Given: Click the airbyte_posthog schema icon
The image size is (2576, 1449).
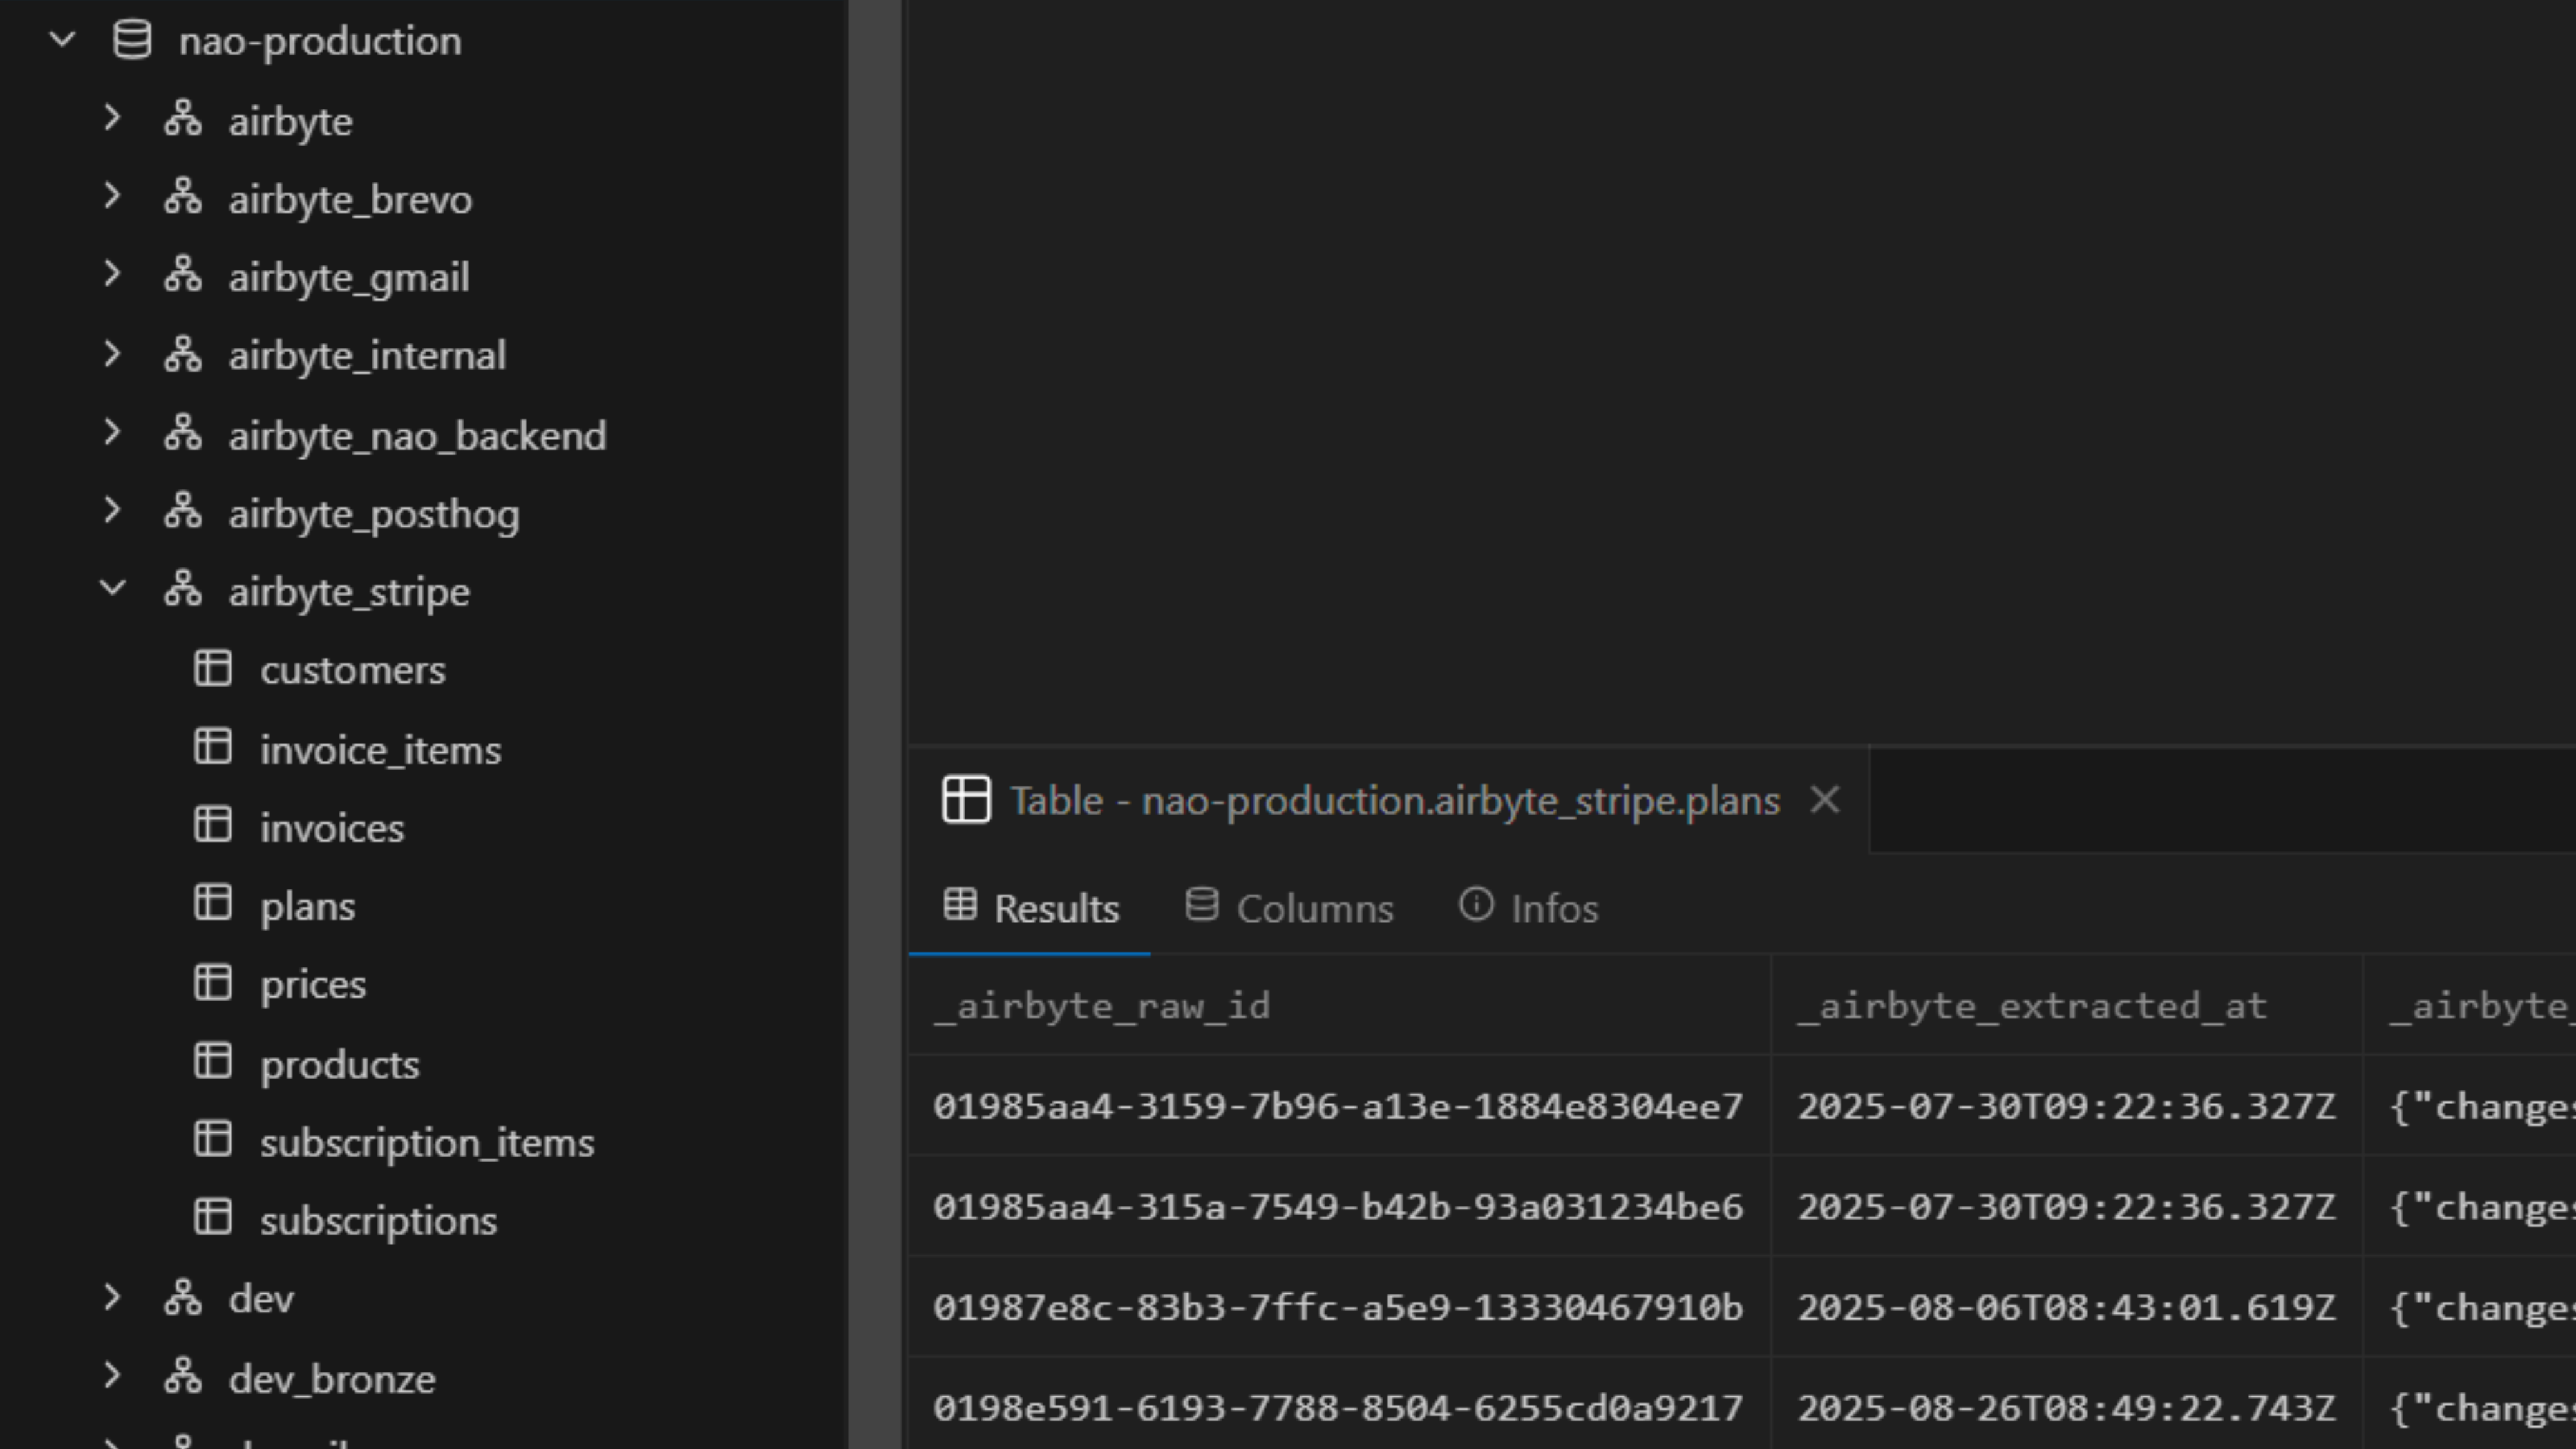Looking at the screenshot, I should pyautogui.click(x=183, y=512).
